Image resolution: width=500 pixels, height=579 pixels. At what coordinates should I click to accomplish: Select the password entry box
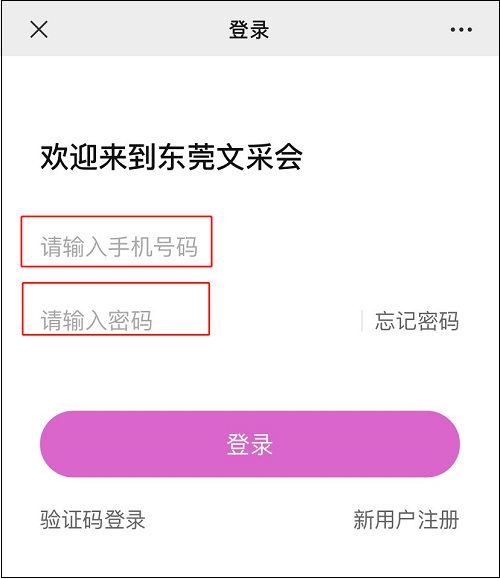pos(116,309)
